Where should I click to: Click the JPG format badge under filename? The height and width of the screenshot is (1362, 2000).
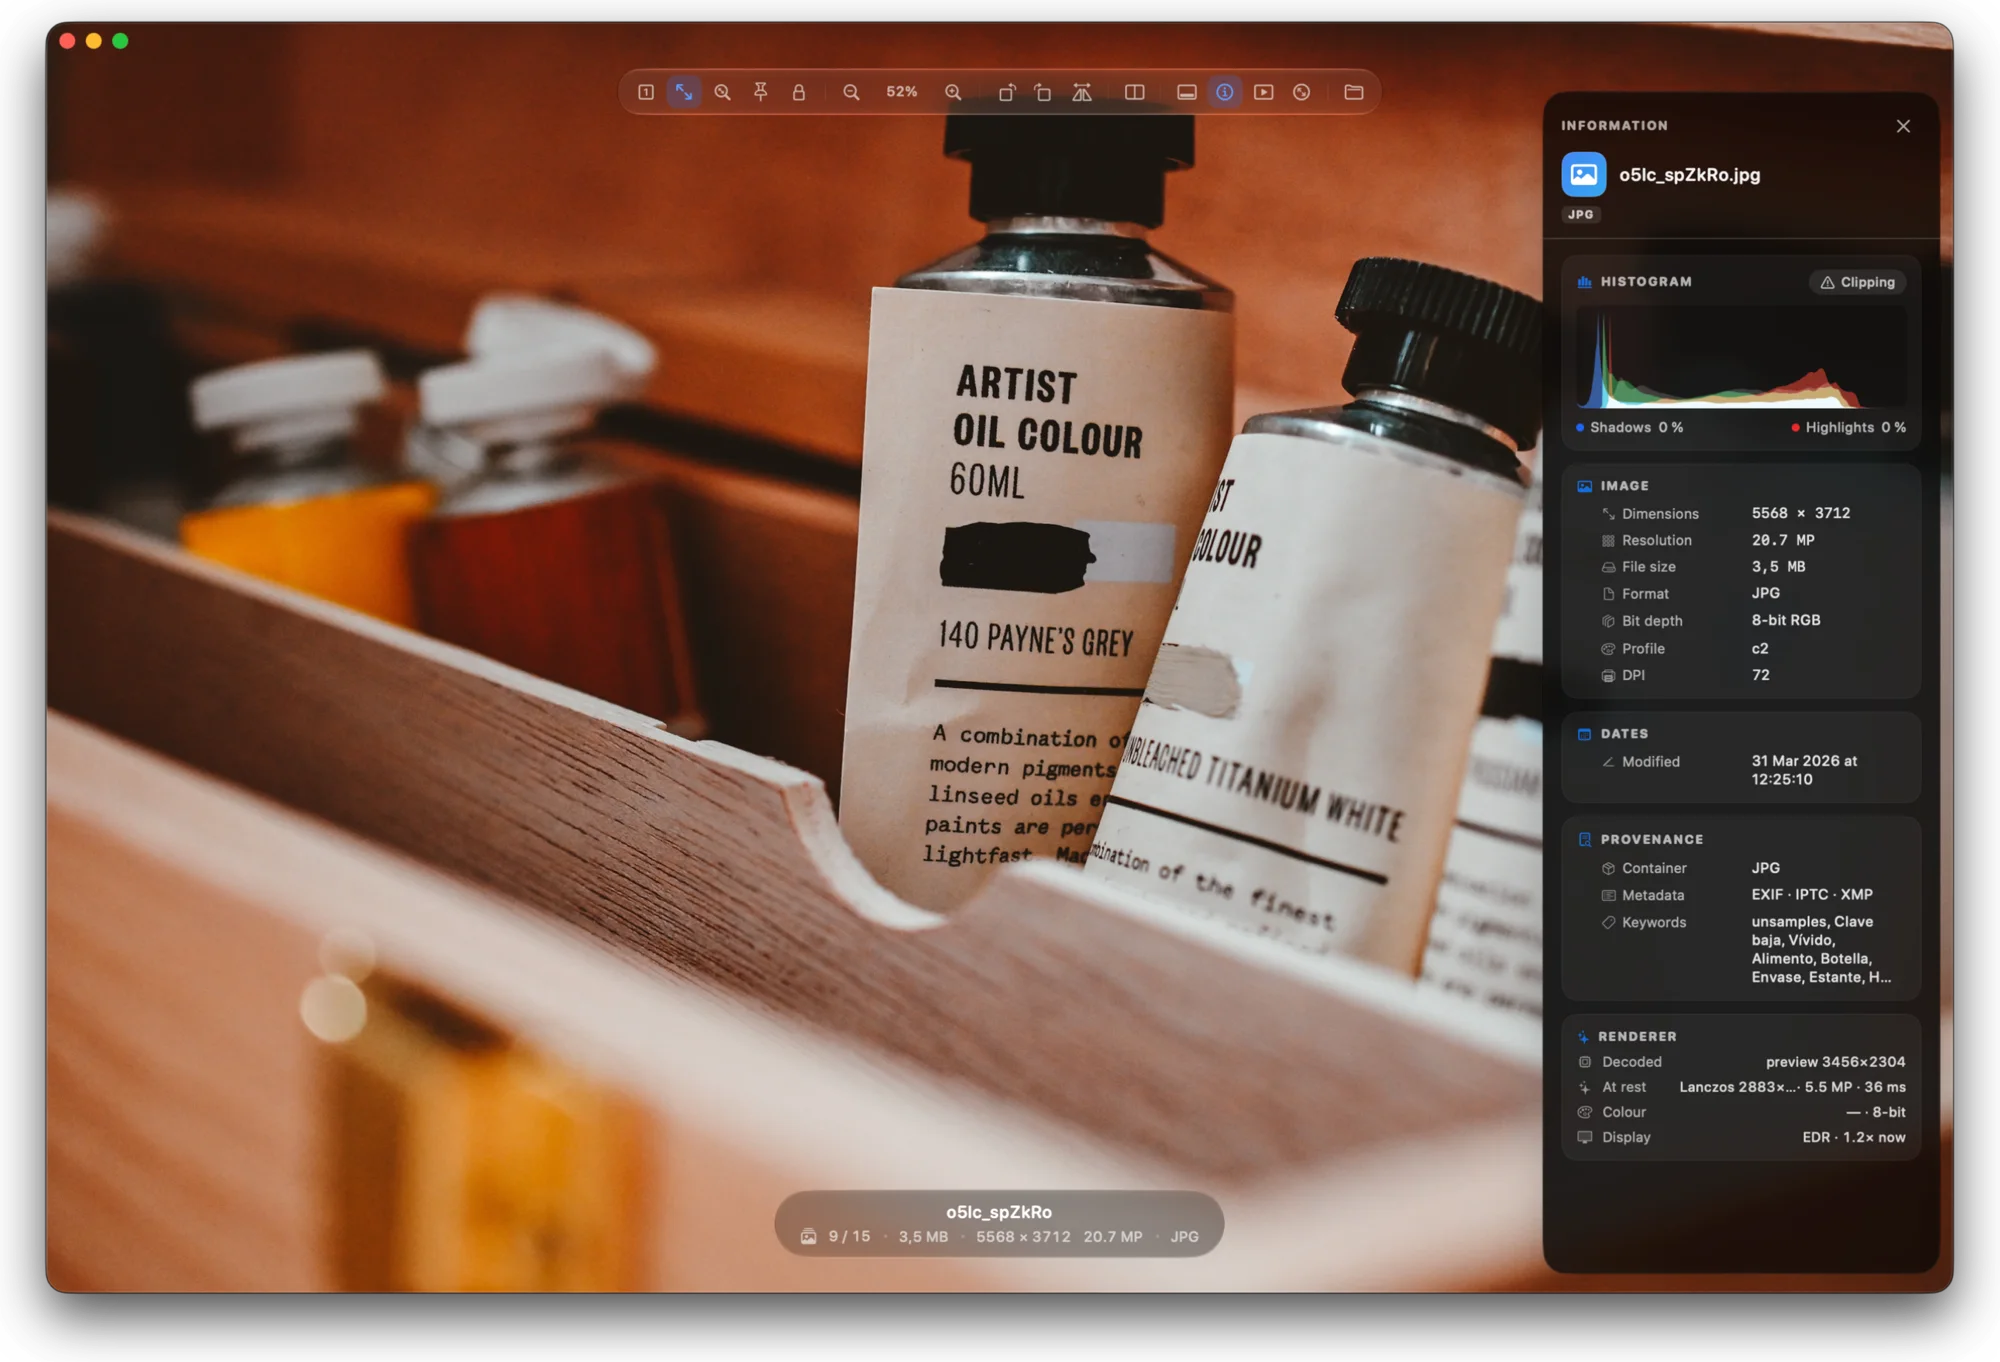point(1581,215)
